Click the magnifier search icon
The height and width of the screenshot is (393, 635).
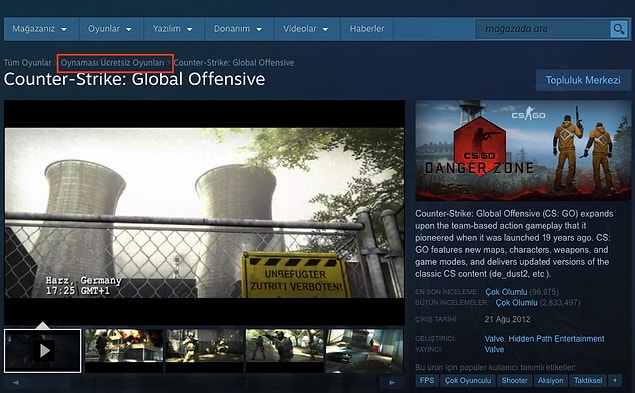click(618, 29)
